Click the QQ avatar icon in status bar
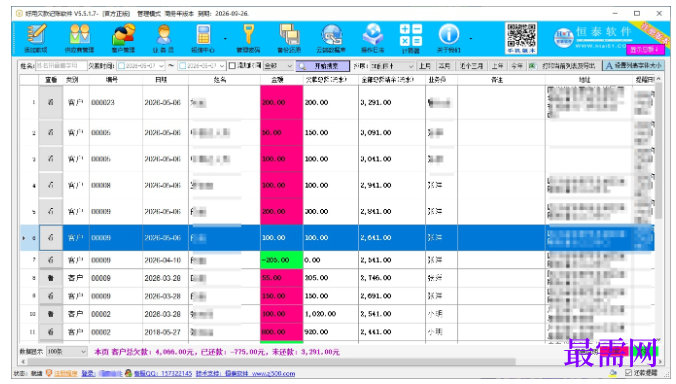676x384 pixels. pos(128,373)
